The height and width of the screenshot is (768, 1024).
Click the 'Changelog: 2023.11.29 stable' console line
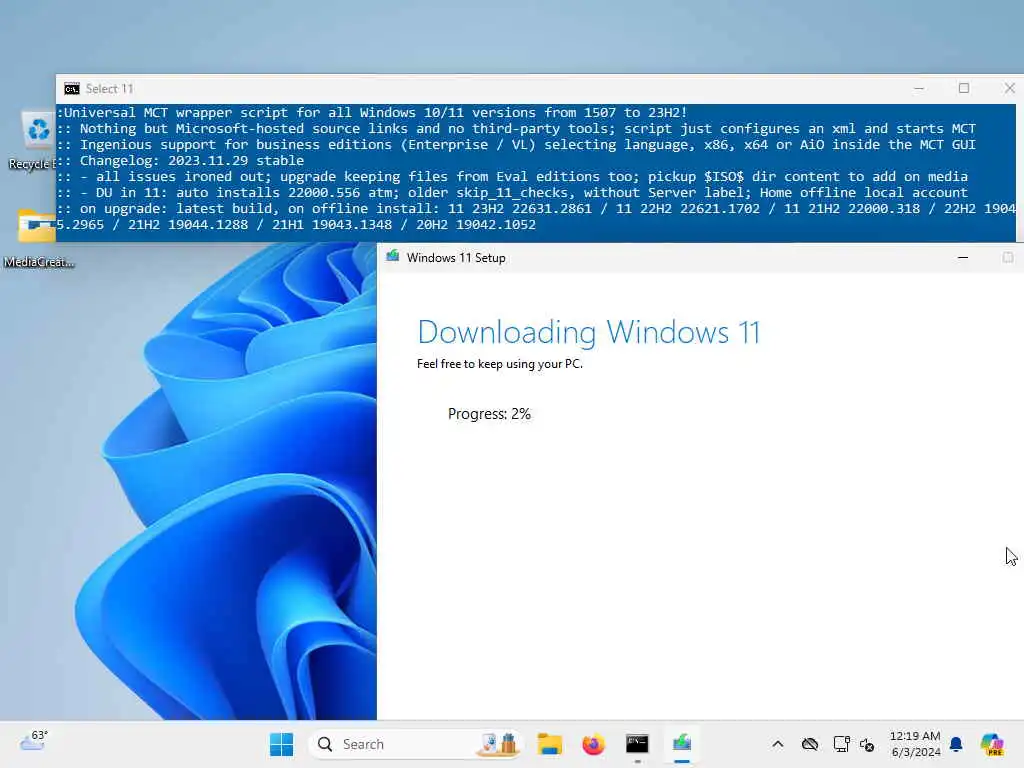tap(192, 161)
